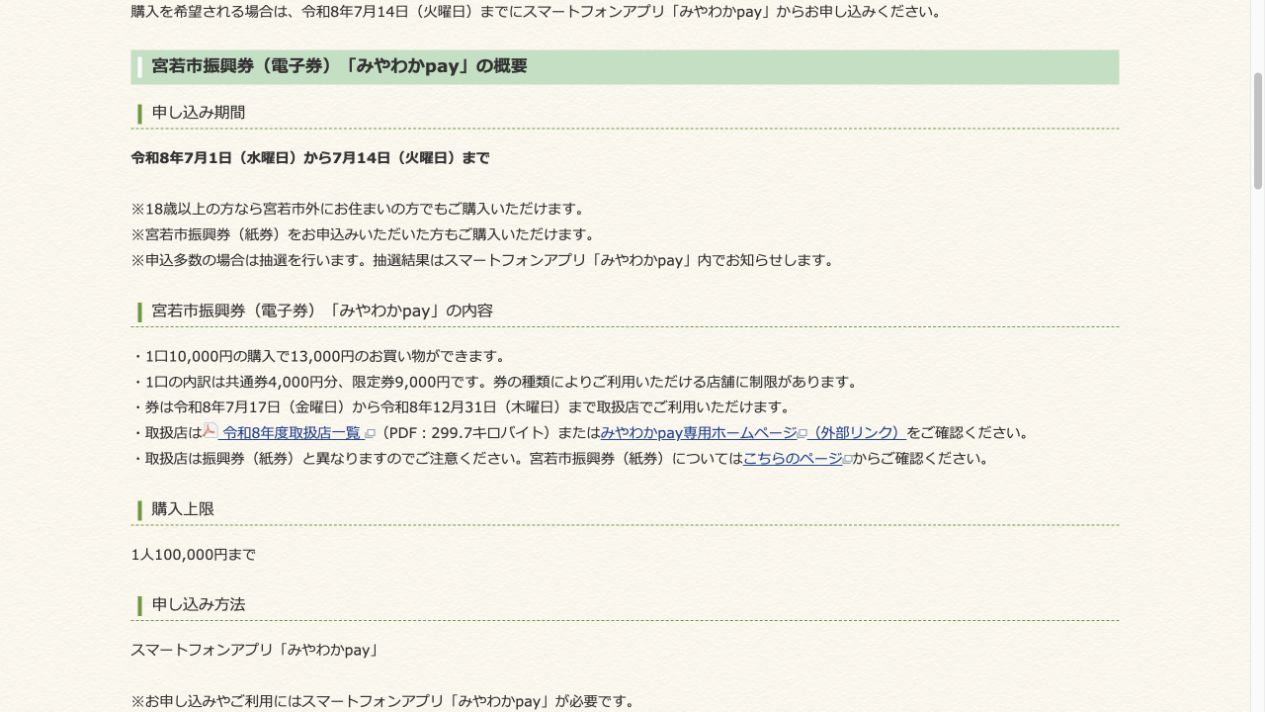Click the 購入上限 subheading

(183, 509)
